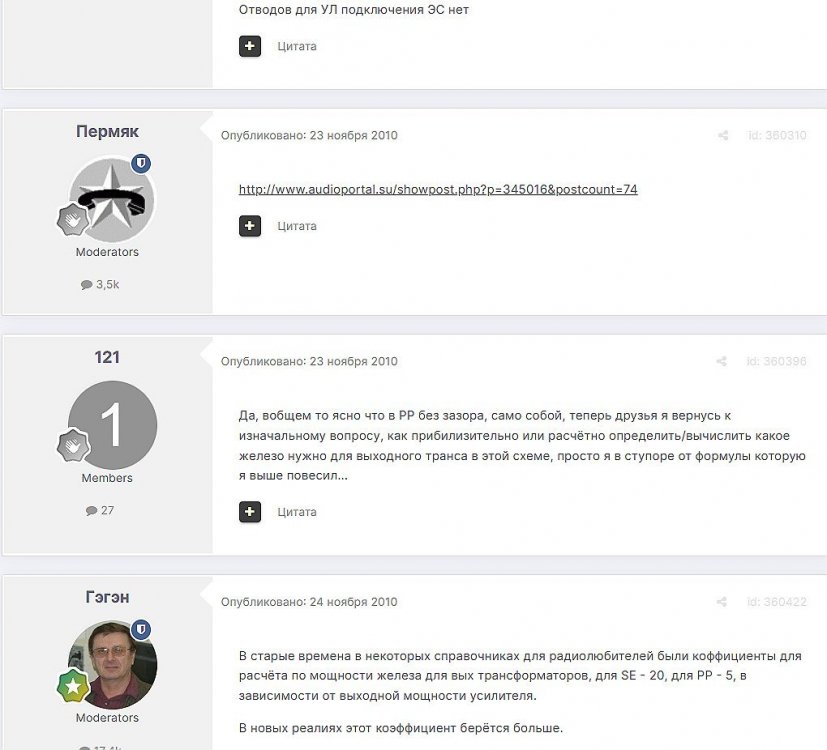Open the 121 username profile
Image resolution: width=827 pixels, height=750 pixels.
tap(107, 357)
